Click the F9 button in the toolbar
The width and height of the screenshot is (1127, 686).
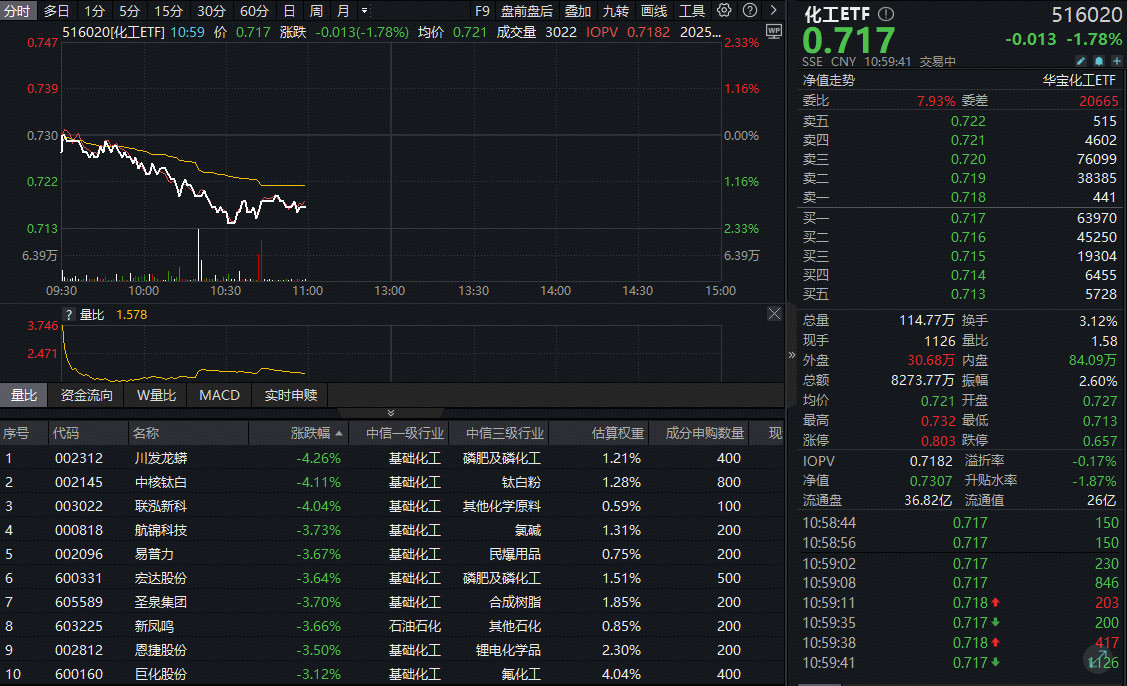(483, 12)
